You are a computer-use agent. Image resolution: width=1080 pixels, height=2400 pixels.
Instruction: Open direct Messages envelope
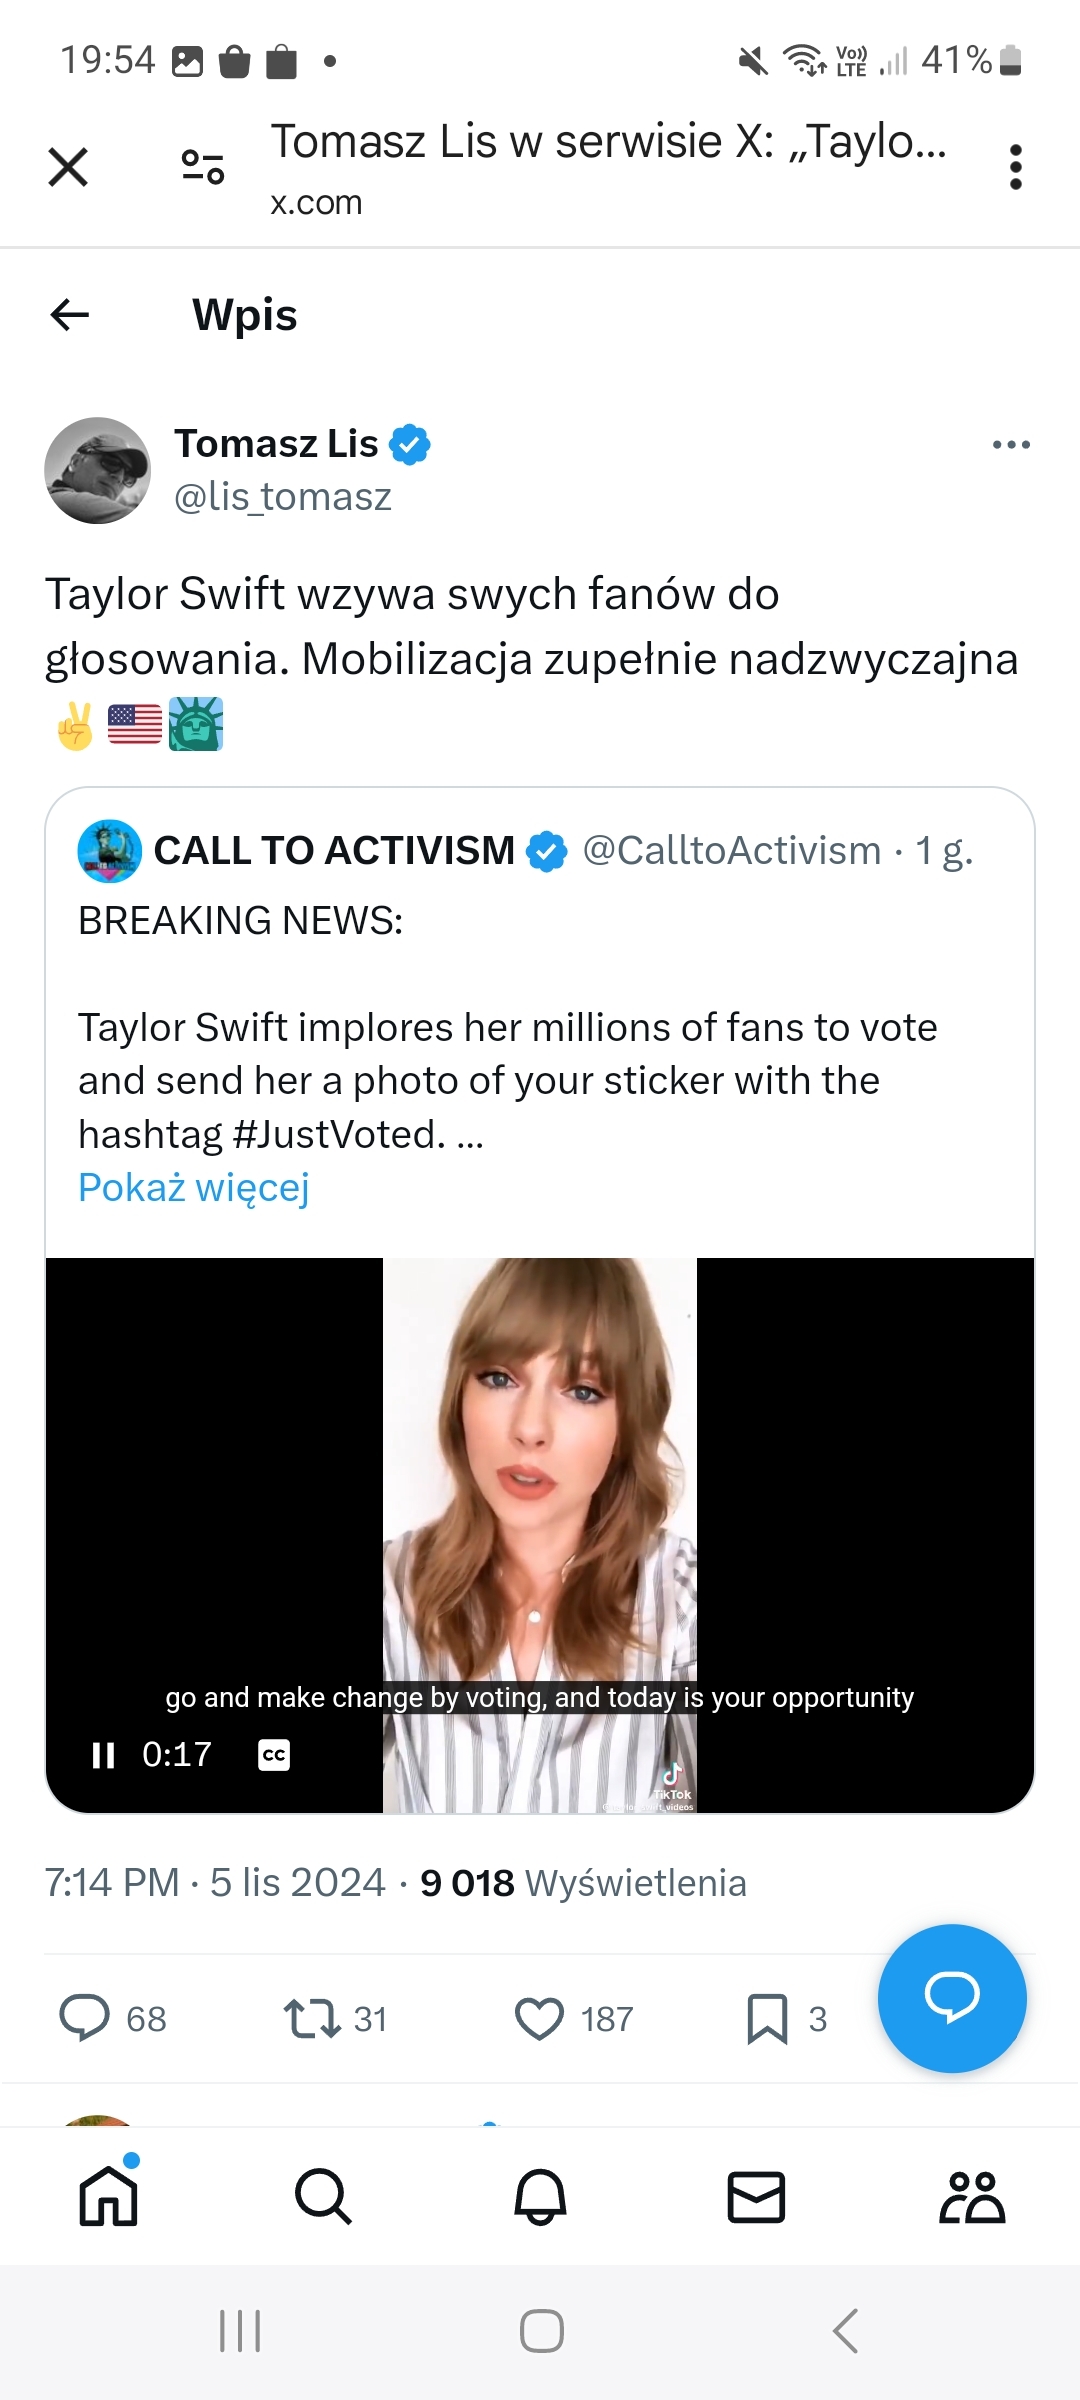[x=756, y=2196]
